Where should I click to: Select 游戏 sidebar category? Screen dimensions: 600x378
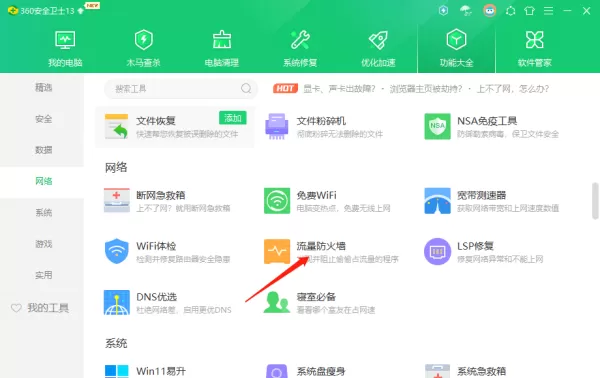point(43,244)
